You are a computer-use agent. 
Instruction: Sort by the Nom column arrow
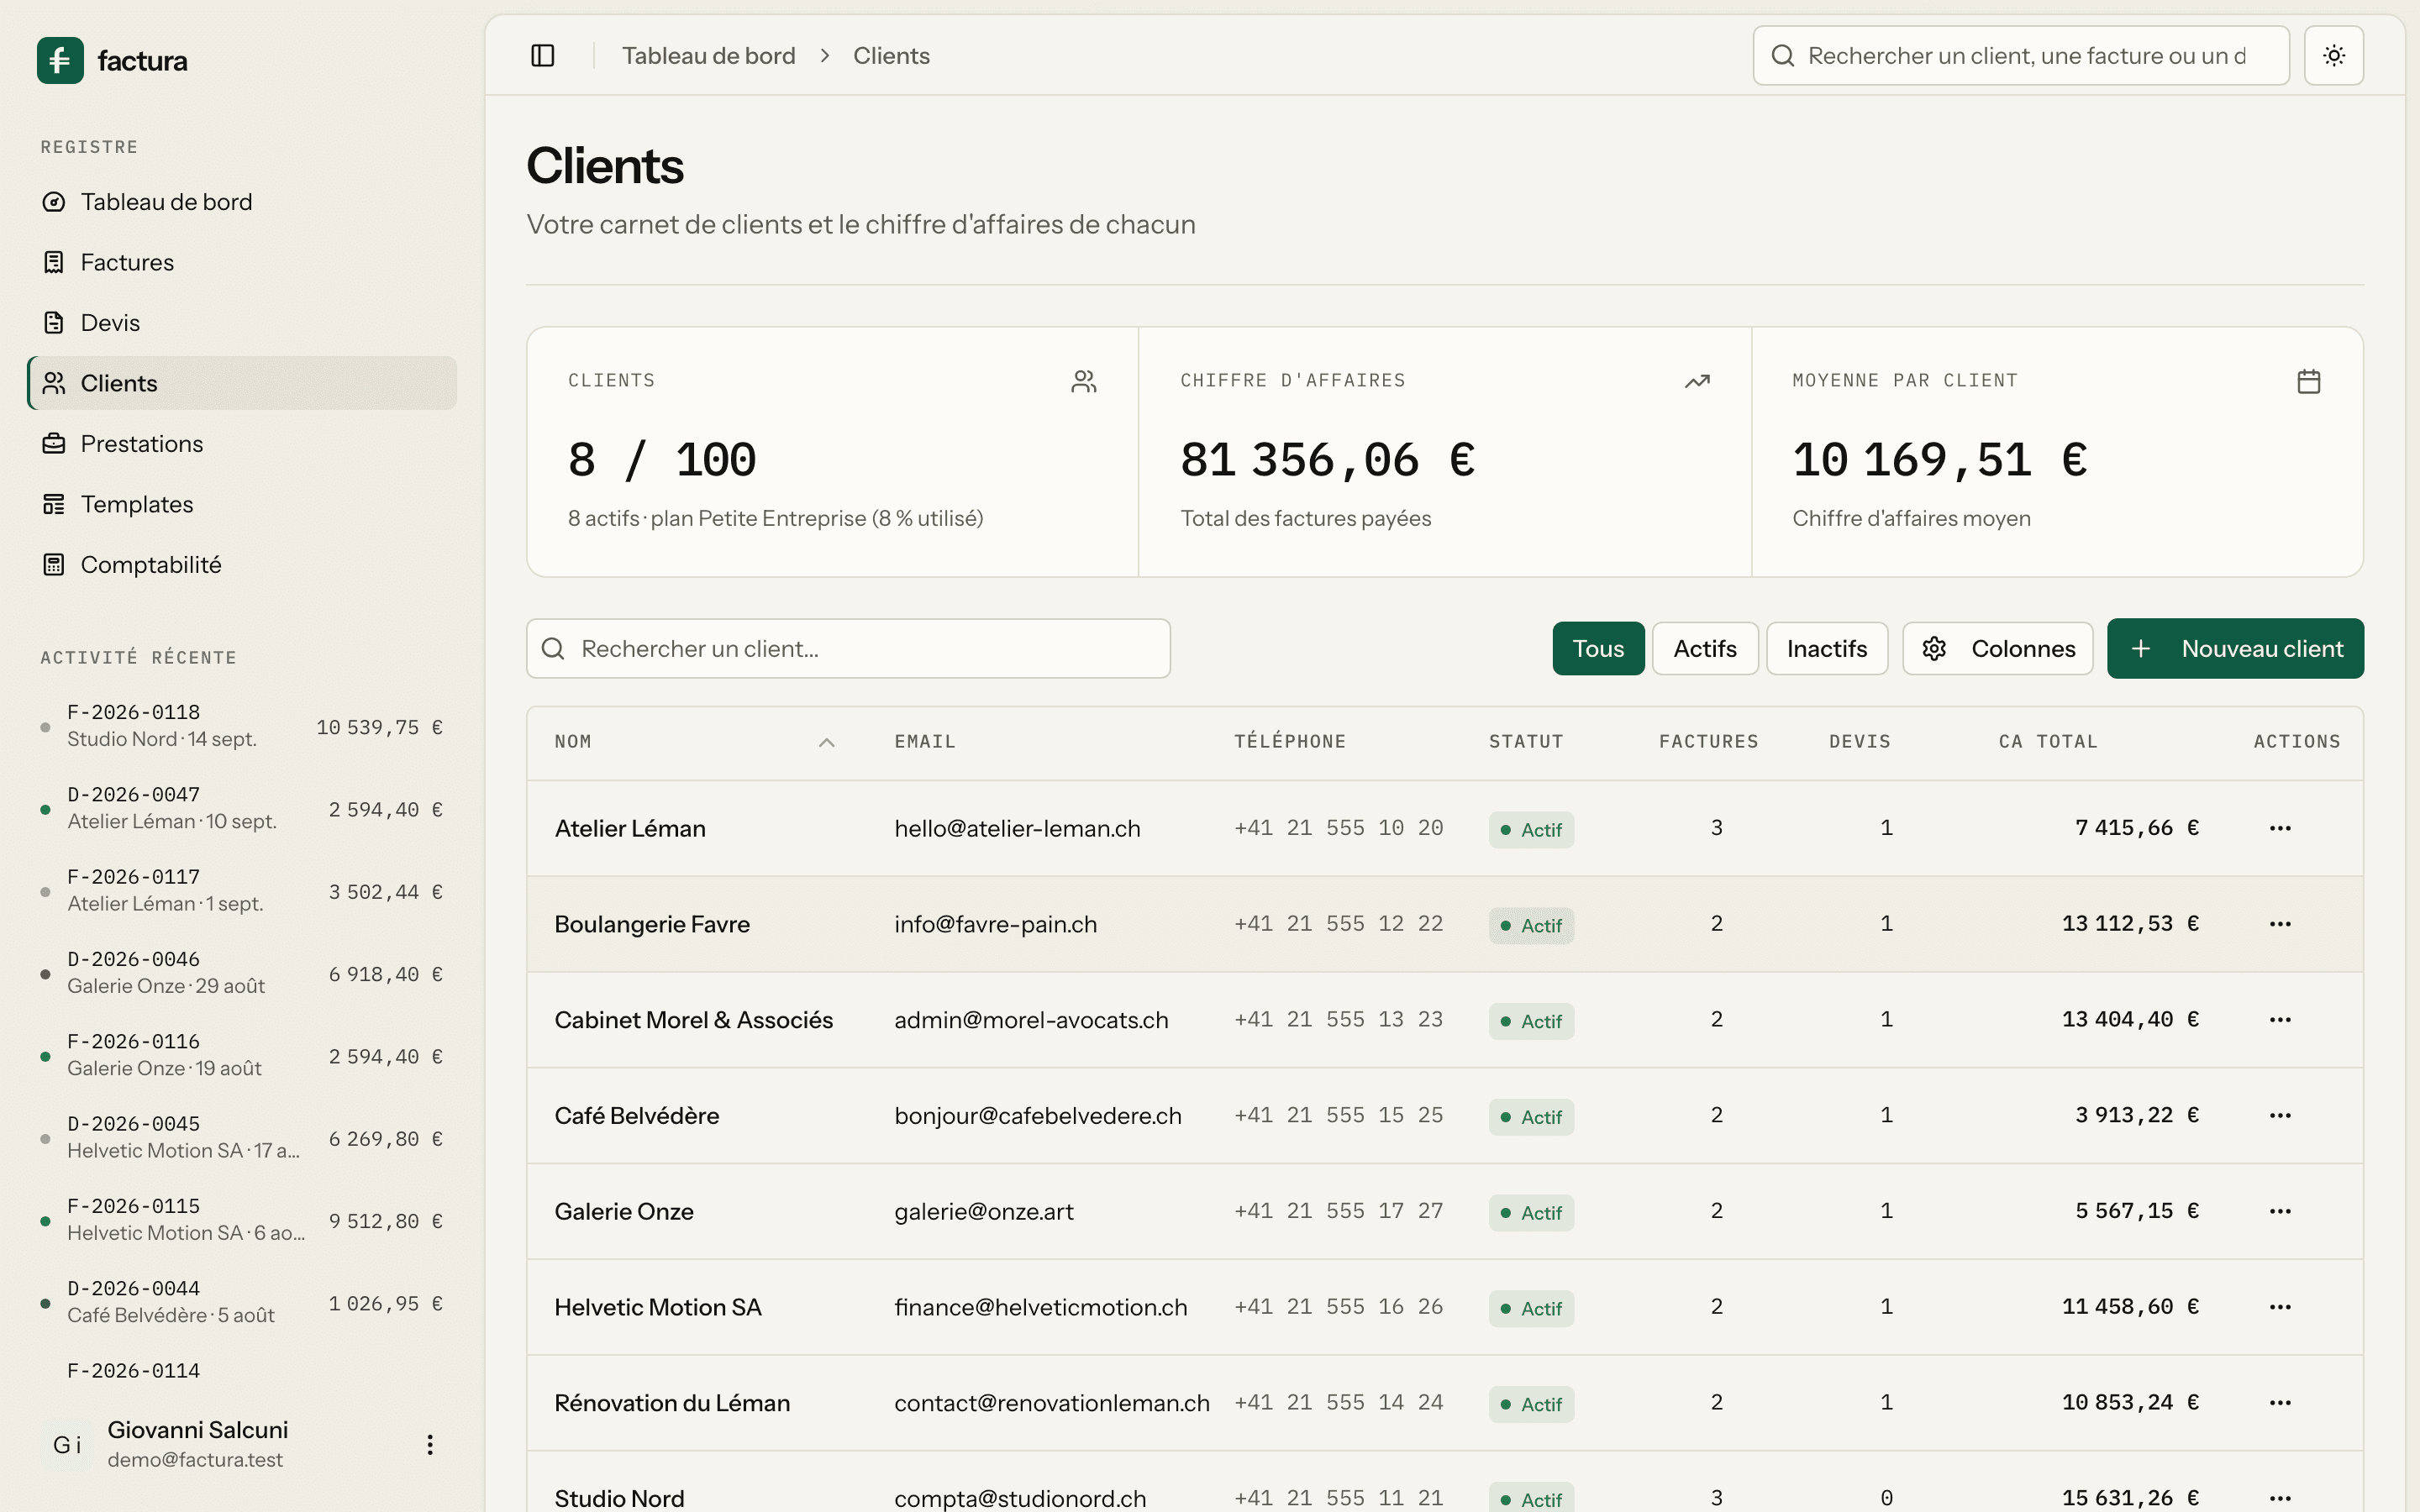826,742
